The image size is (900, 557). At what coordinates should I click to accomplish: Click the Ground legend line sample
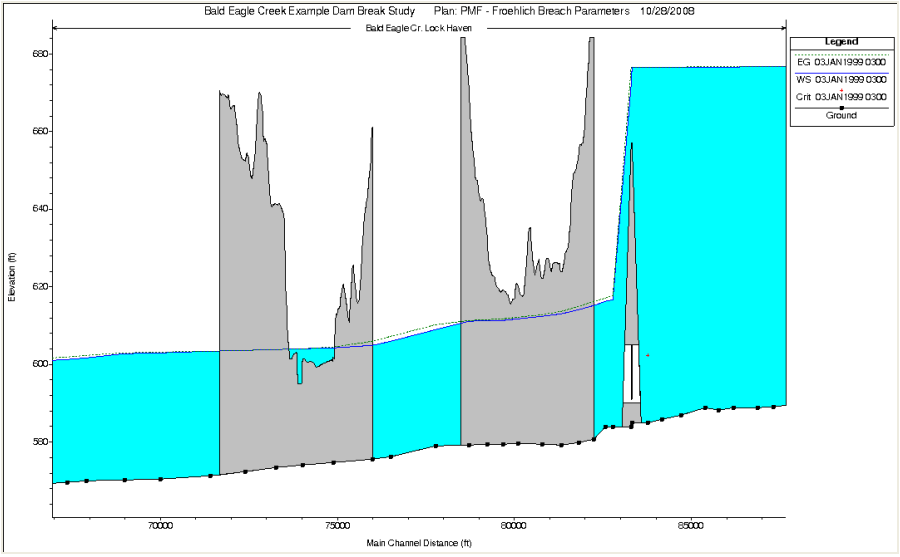[x=841, y=107]
